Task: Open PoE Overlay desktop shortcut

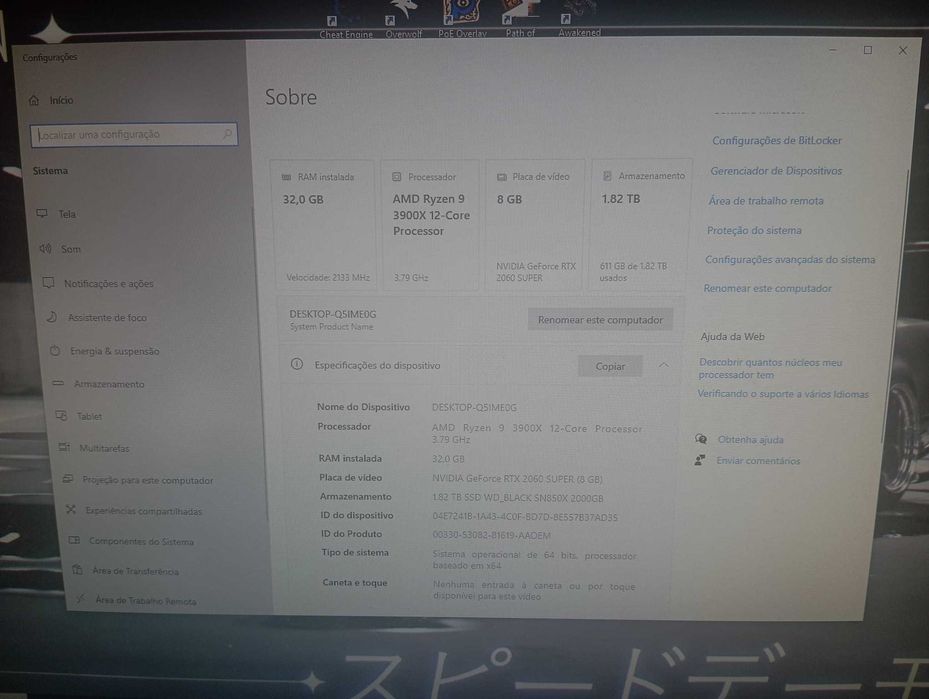Action: point(462,19)
